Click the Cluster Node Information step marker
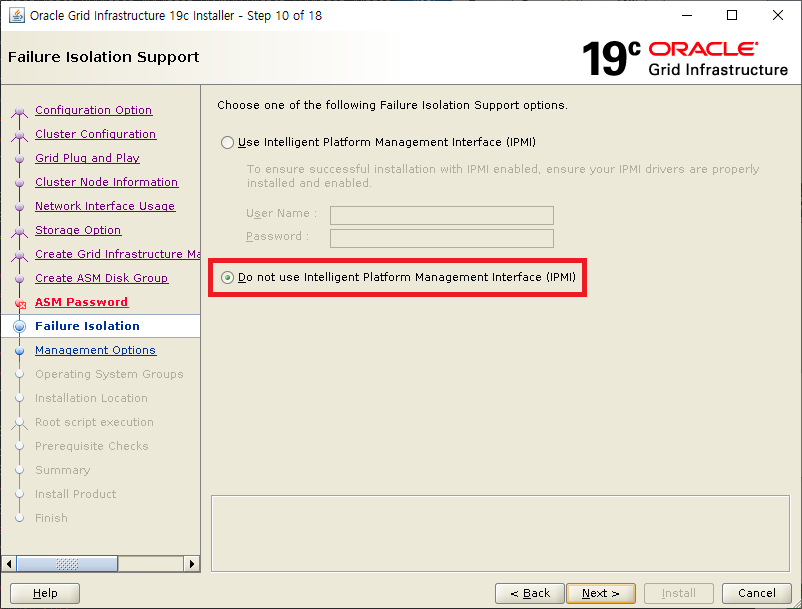 click(19, 183)
